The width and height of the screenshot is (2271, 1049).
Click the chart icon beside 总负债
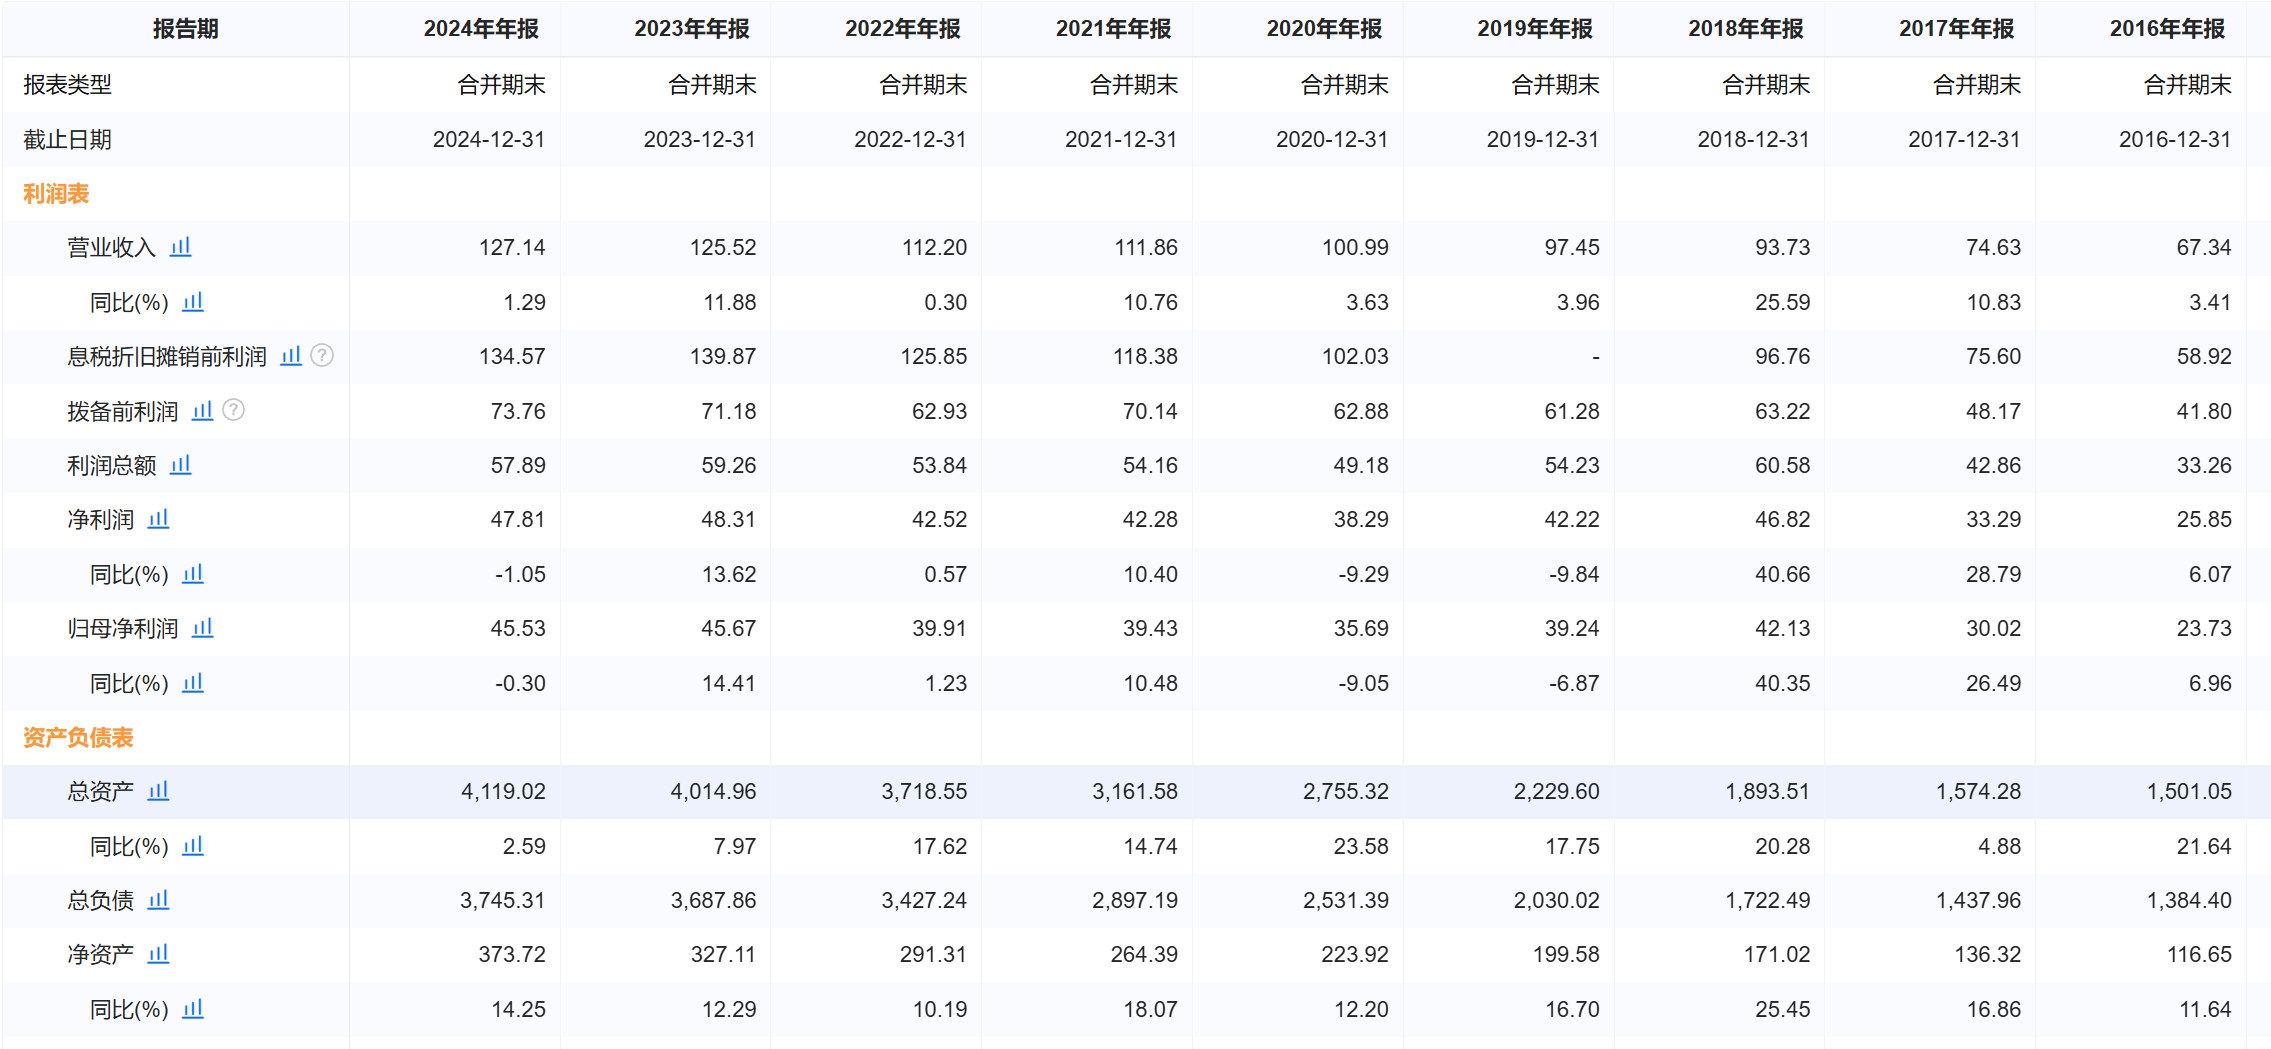click(158, 900)
